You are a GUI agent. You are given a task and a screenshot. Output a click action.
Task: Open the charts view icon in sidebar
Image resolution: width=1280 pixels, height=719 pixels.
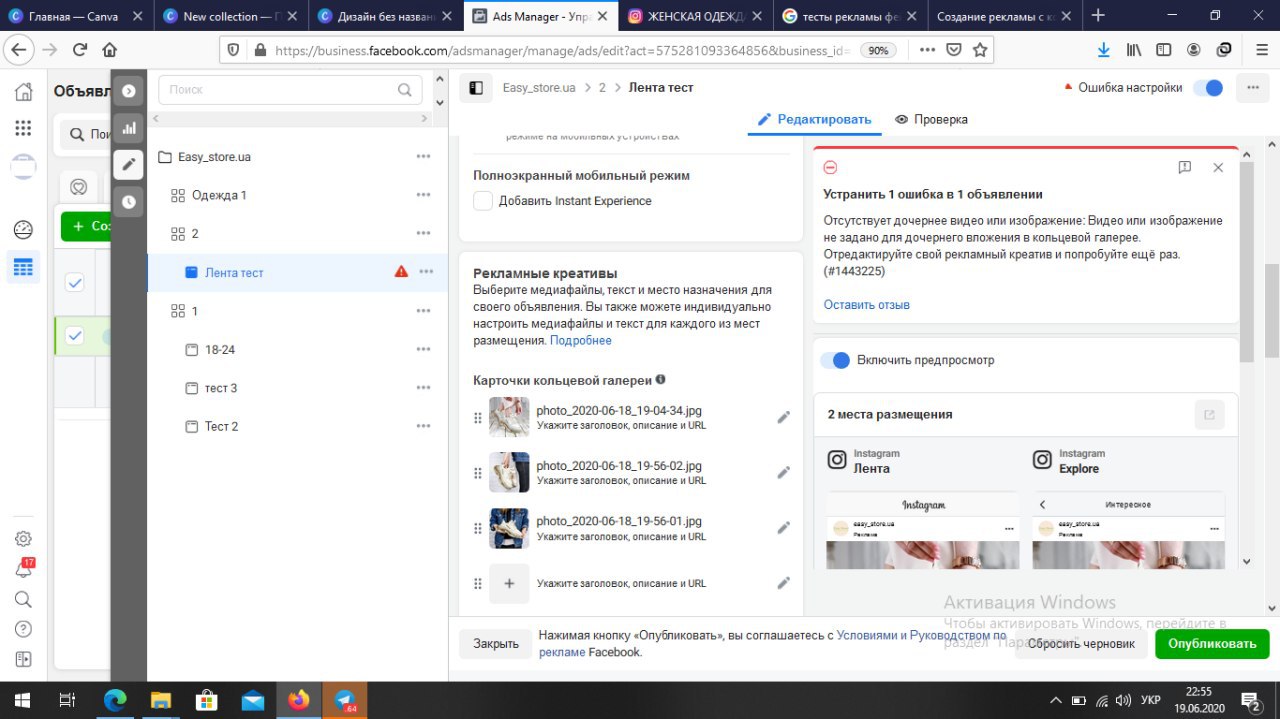(128, 128)
